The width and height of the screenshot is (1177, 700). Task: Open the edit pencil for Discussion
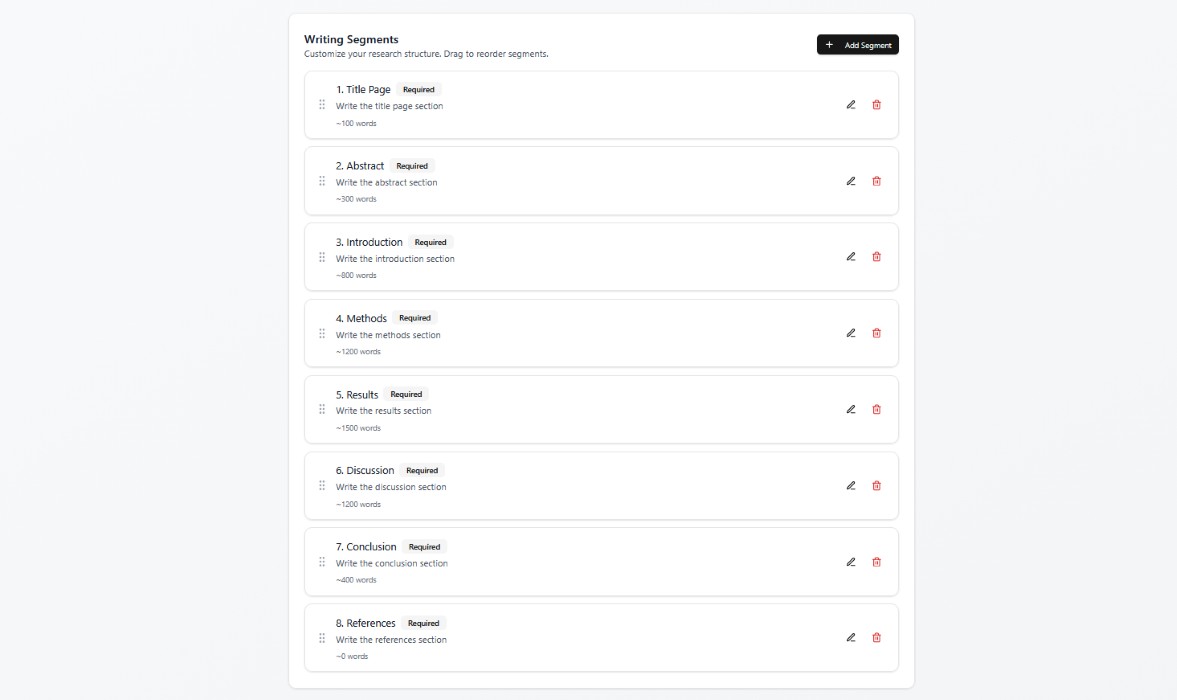[851, 486]
